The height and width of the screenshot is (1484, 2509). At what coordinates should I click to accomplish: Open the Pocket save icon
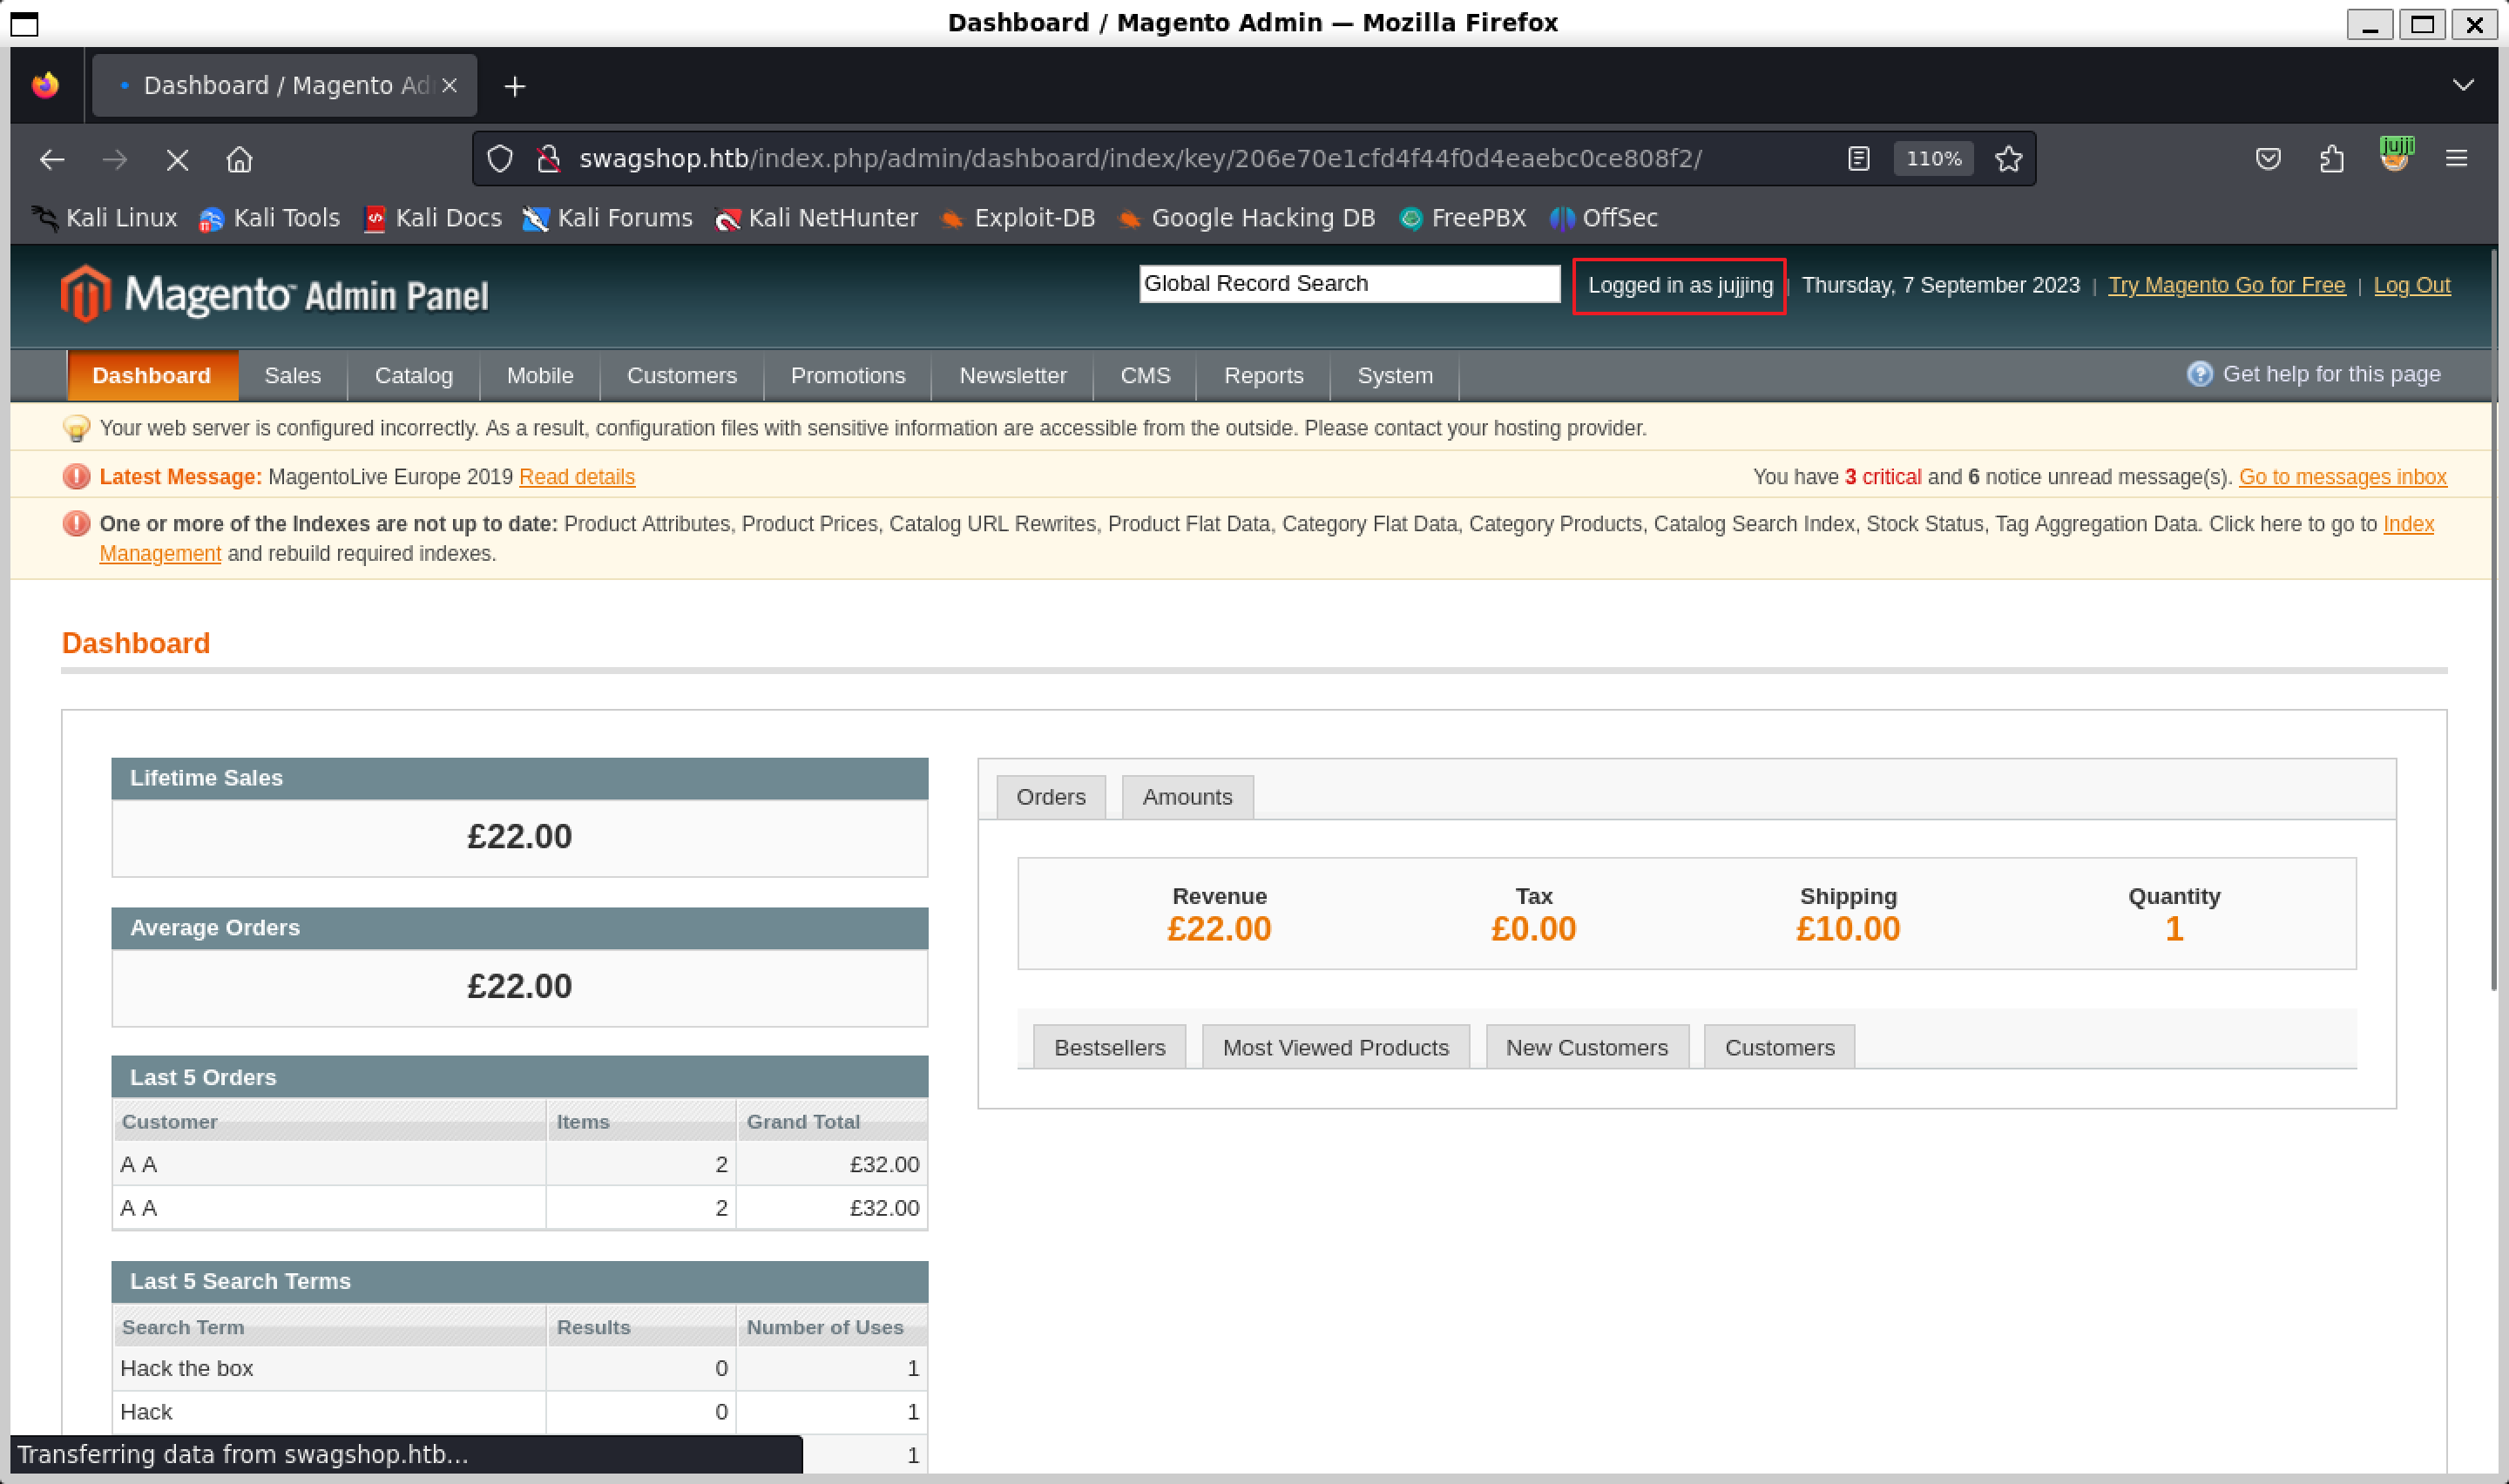pos(2267,158)
